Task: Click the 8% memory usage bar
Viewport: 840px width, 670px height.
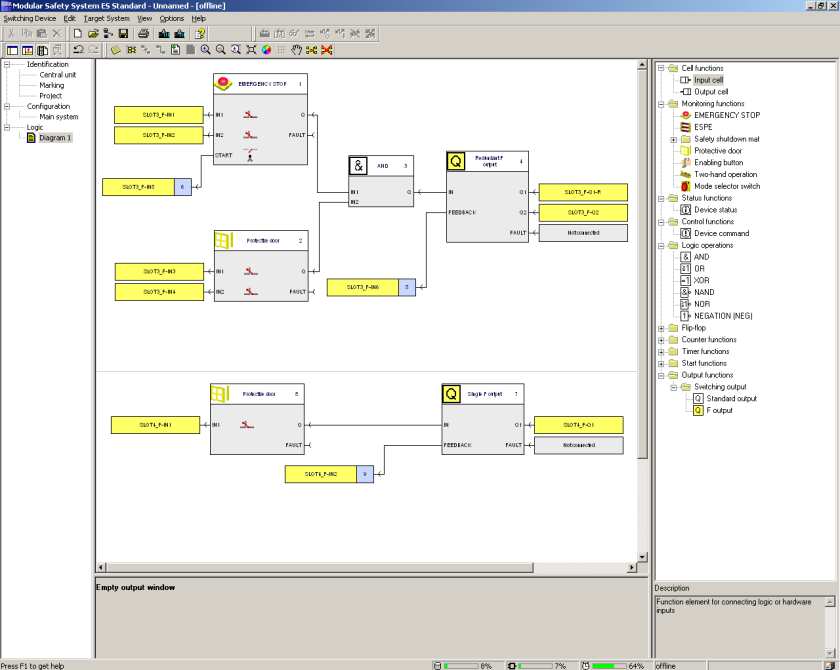Action: [461, 666]
